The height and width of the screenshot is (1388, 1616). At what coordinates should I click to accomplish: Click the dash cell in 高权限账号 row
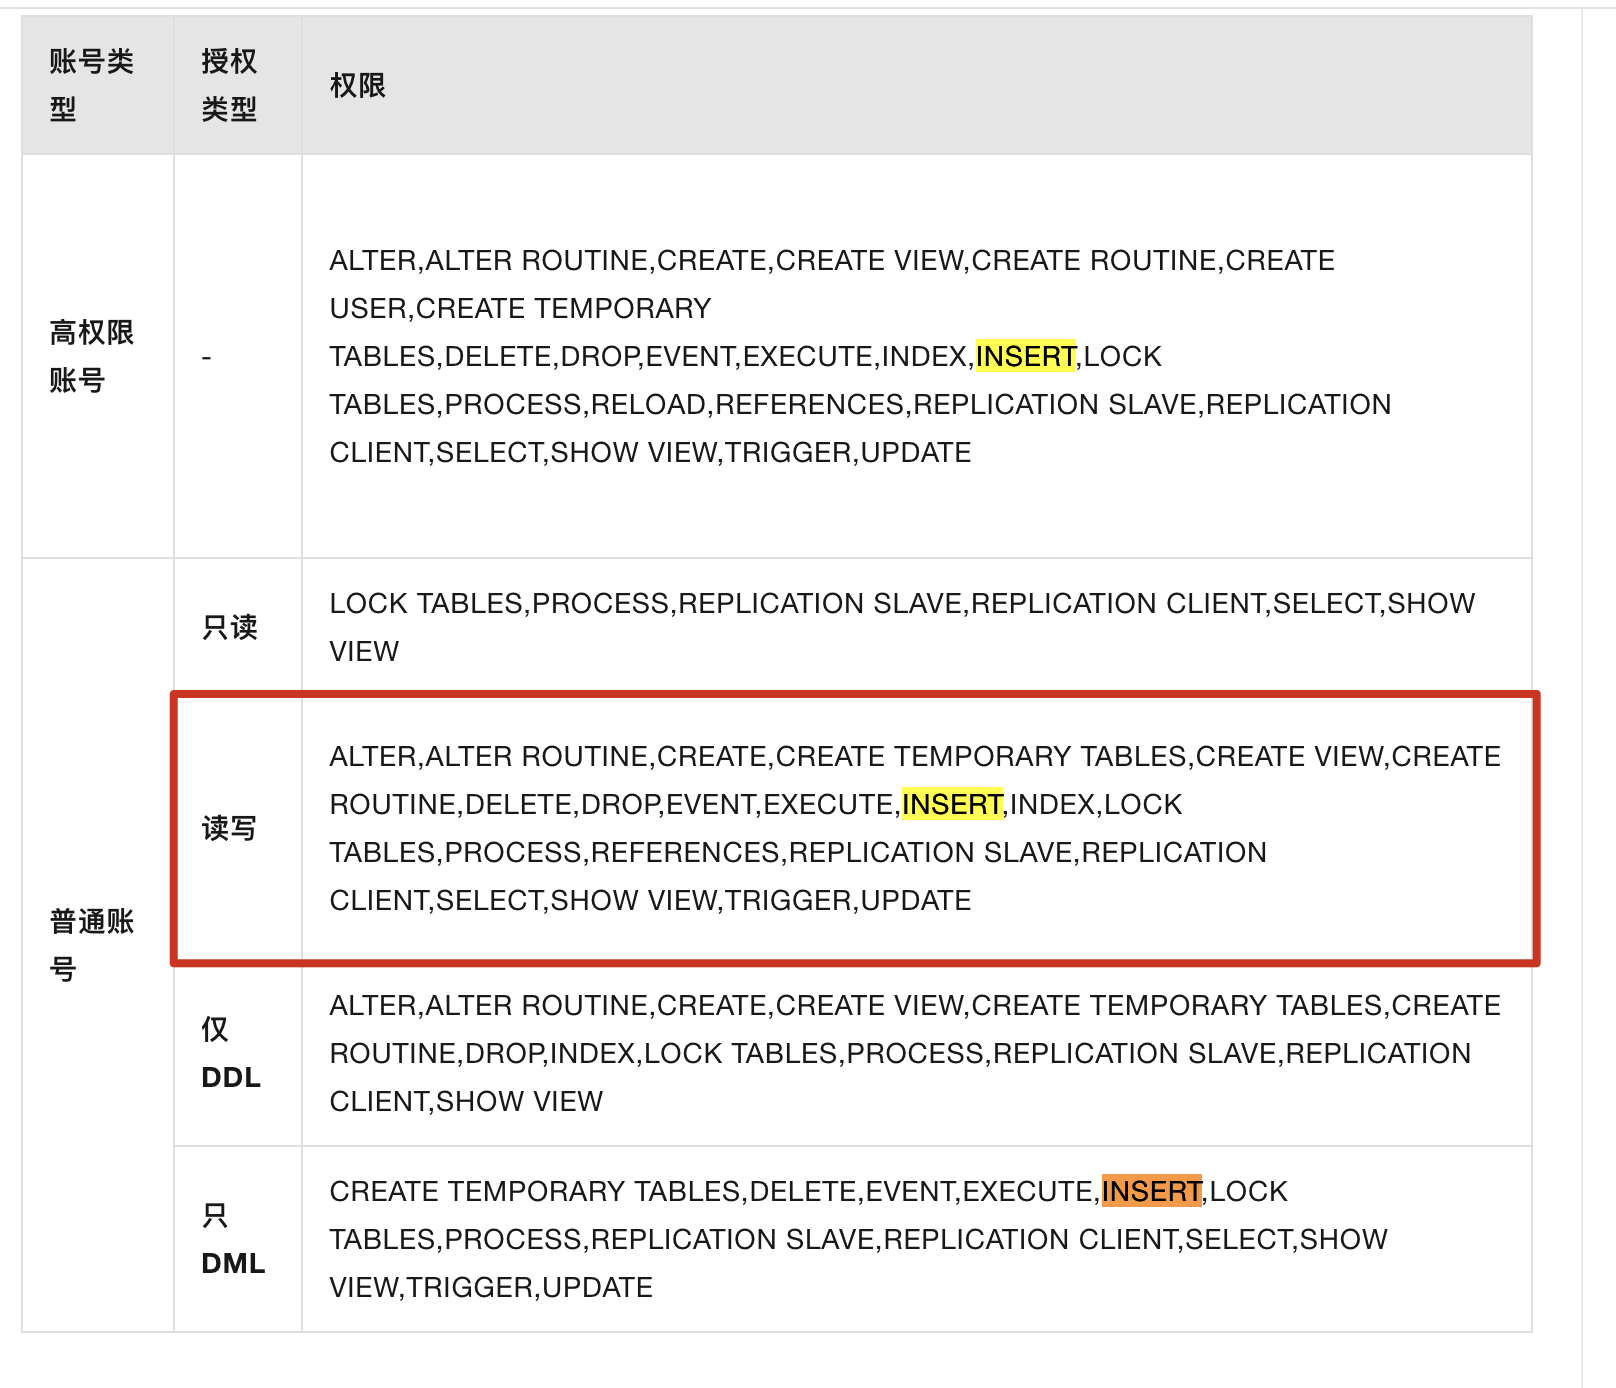coord(207,357)
